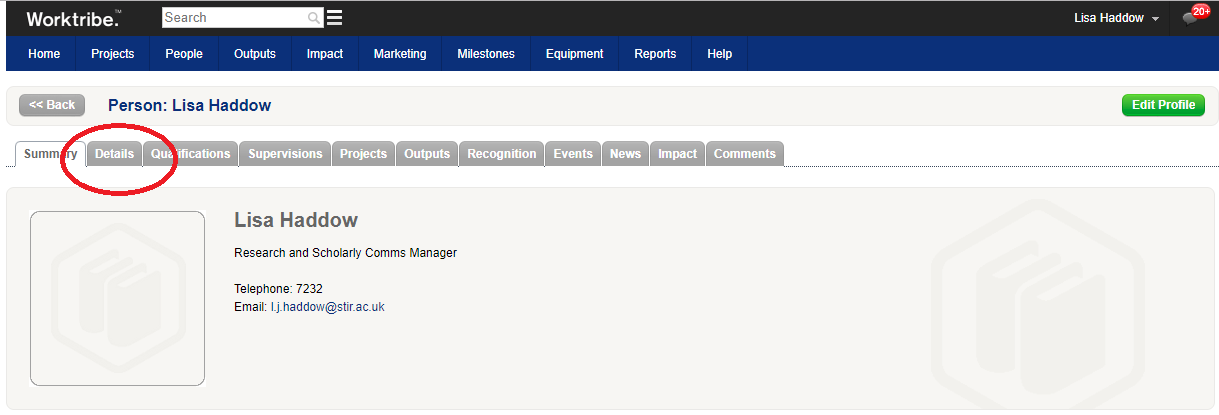
Task: Open the notifications speech bubble icon
Action: [1190, 18]
